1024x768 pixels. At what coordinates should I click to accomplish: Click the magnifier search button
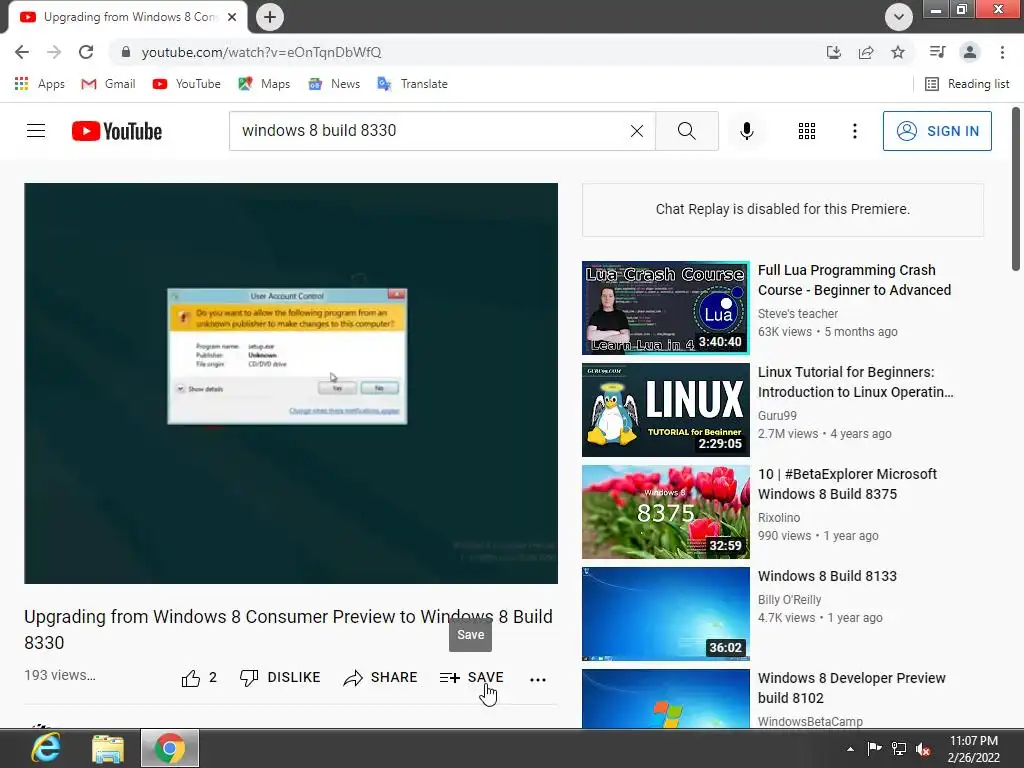(686, 131)
